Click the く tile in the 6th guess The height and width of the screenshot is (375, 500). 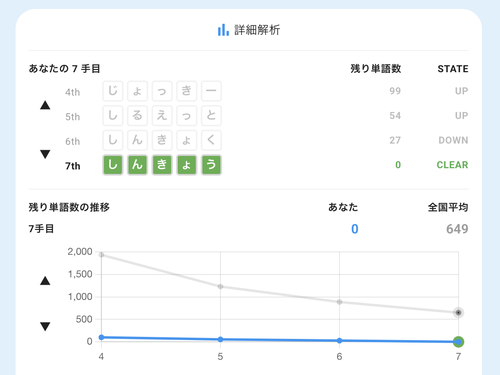pyautogui.click(x=211, y=140)
